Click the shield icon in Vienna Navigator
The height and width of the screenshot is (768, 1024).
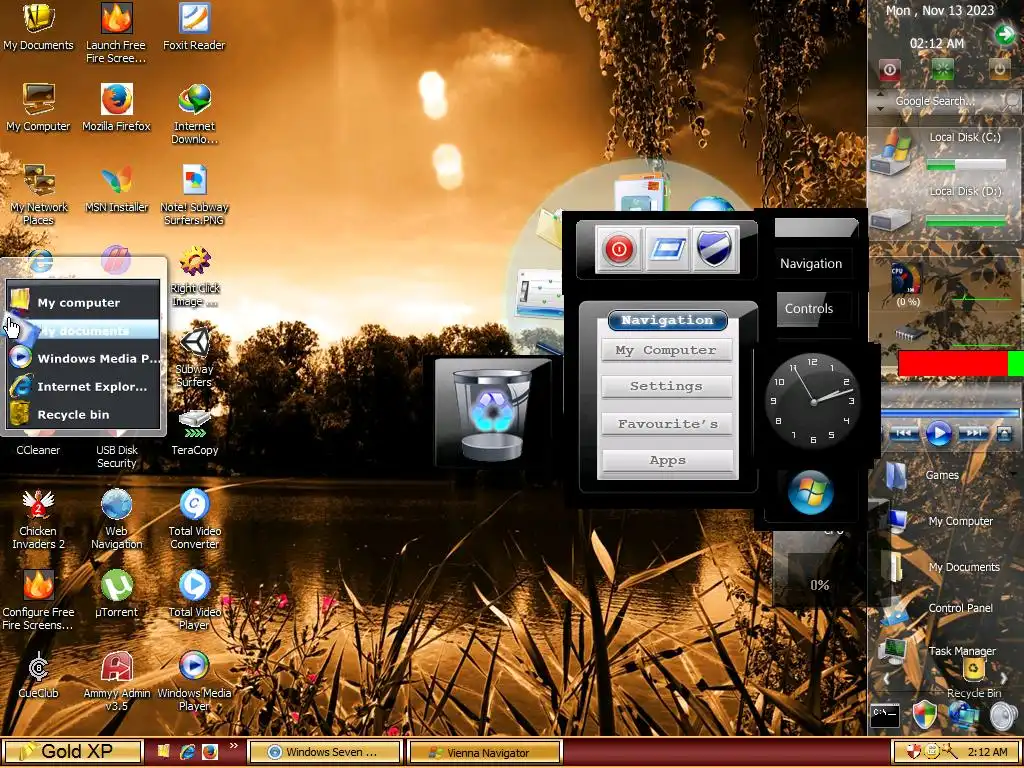[714, 249]
